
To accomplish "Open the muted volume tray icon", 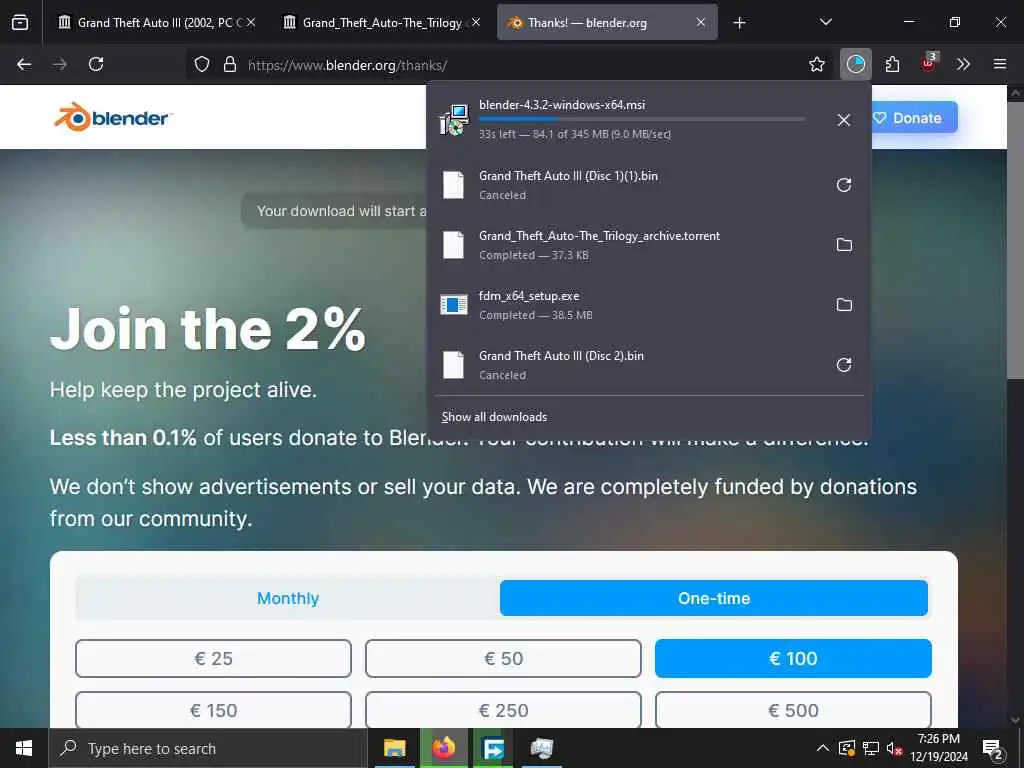I will click(894, 748).
